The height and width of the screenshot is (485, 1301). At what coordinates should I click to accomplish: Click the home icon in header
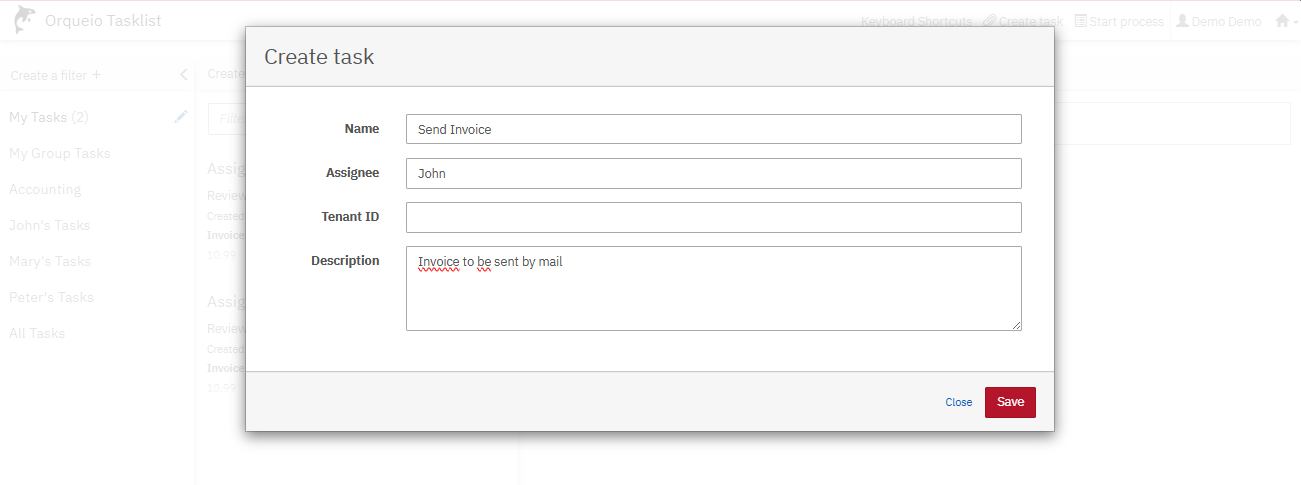(1281, 21)
